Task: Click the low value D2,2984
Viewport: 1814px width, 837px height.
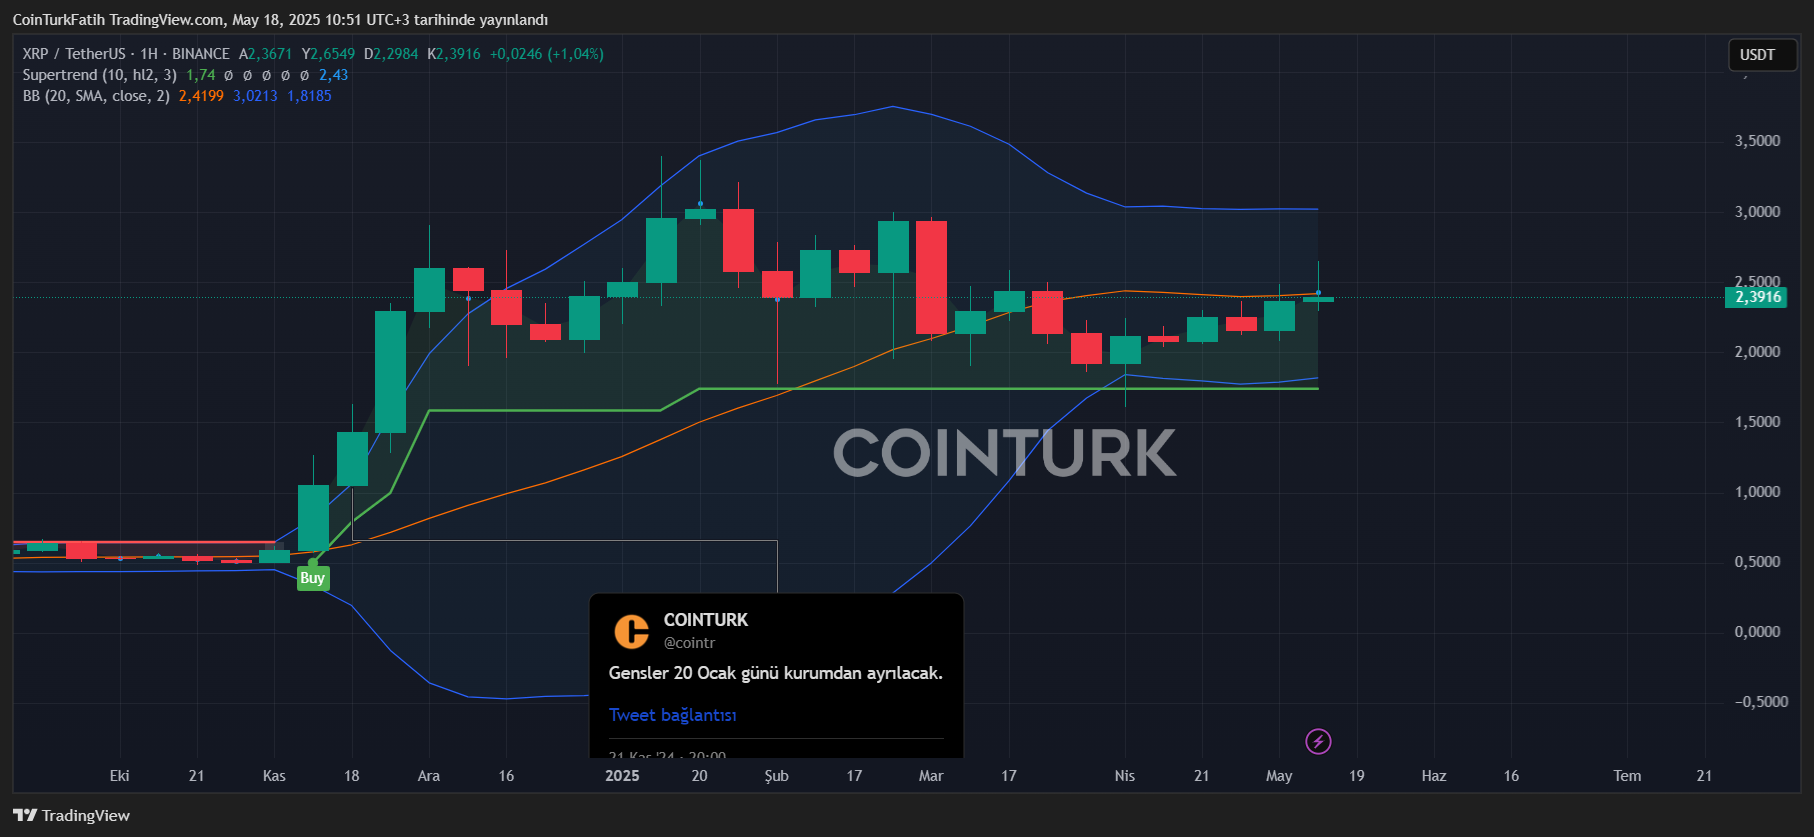Action: (391, 54)
